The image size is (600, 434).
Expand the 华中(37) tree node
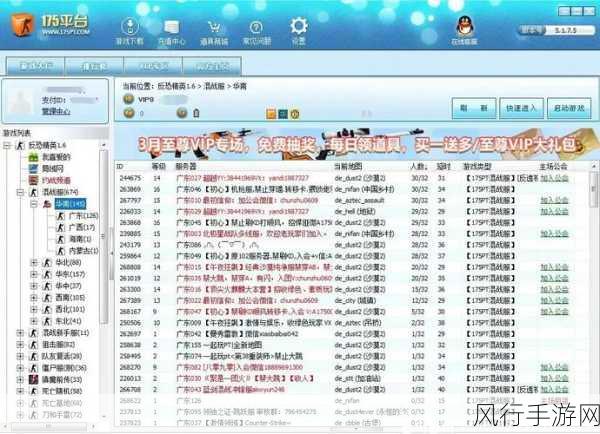[x=34, y=286]
